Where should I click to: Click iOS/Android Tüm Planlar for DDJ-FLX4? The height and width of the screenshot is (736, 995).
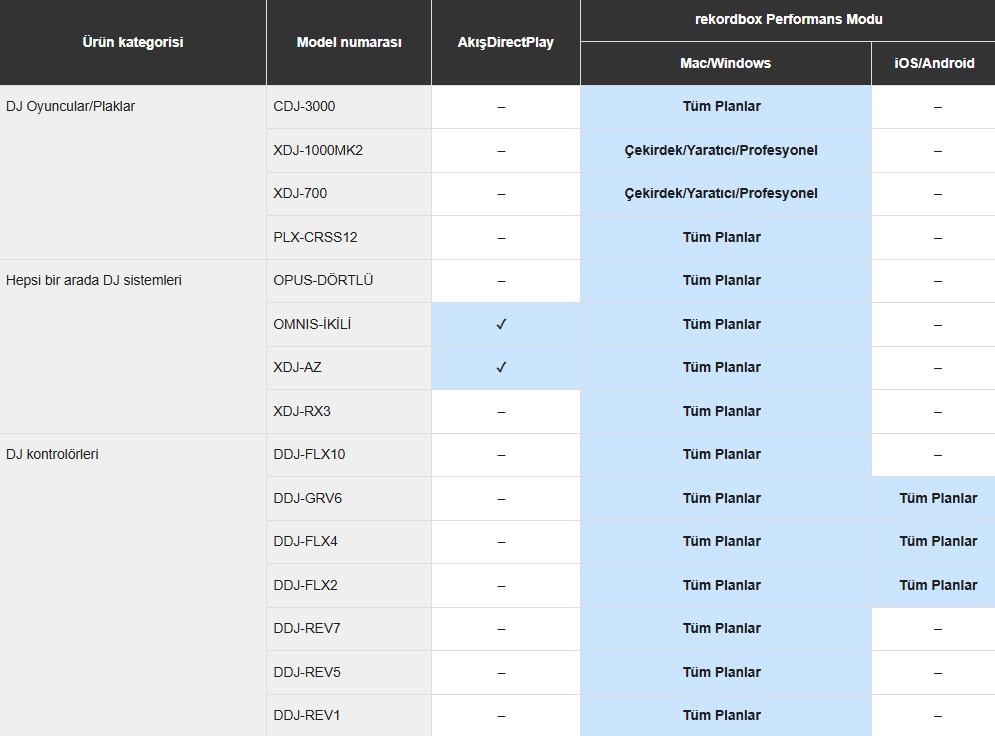(x=938, y=541)
